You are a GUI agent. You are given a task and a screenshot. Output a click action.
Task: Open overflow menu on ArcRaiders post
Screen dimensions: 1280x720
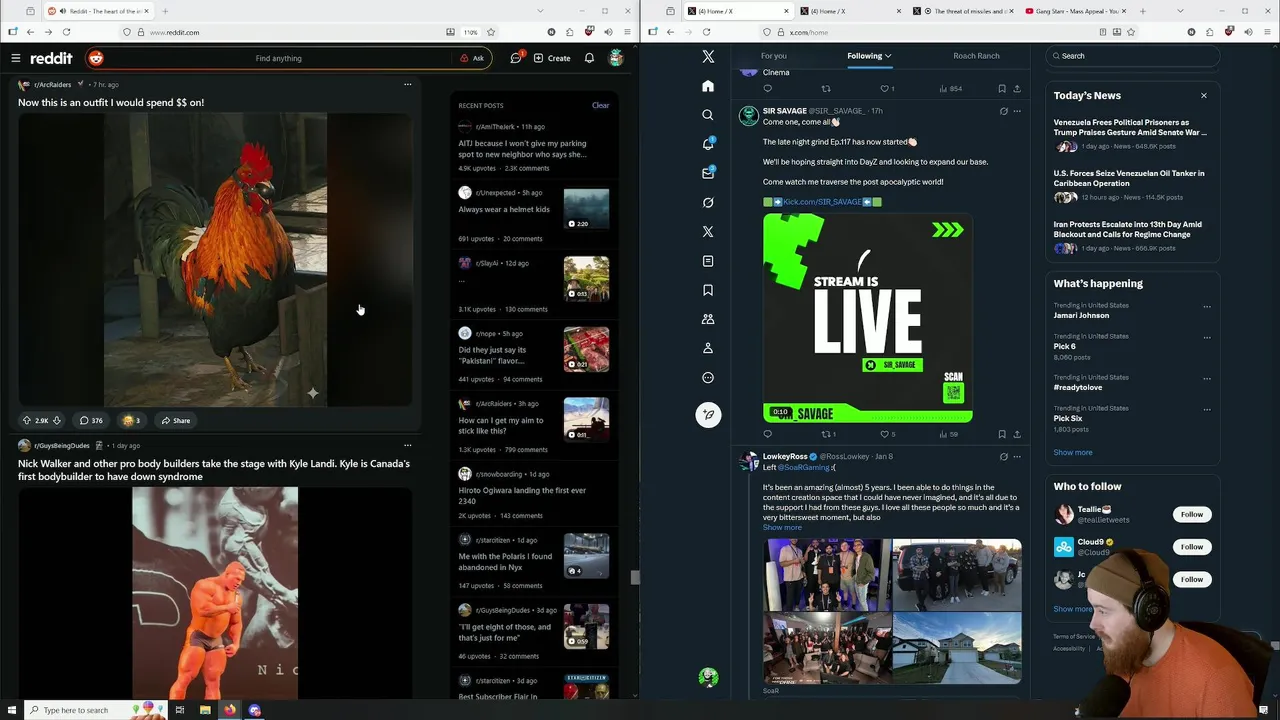tap(407, 84)
